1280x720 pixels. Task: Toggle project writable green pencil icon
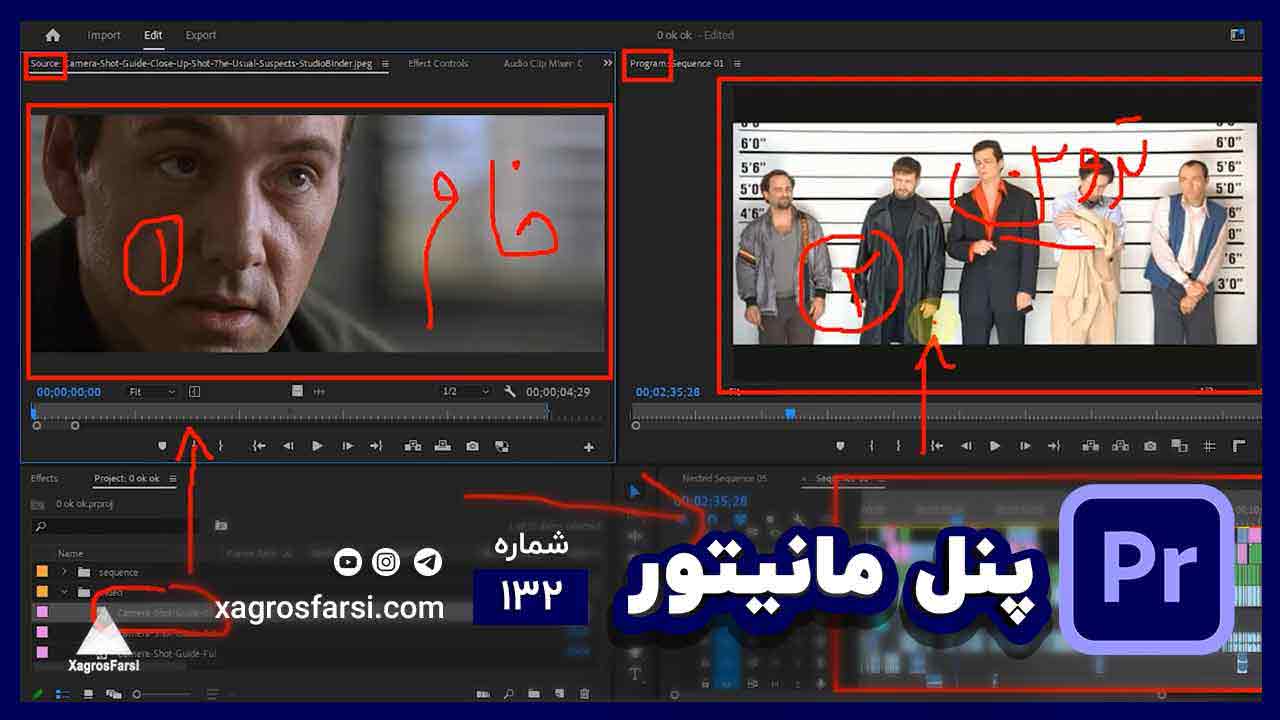coord(38,694)
